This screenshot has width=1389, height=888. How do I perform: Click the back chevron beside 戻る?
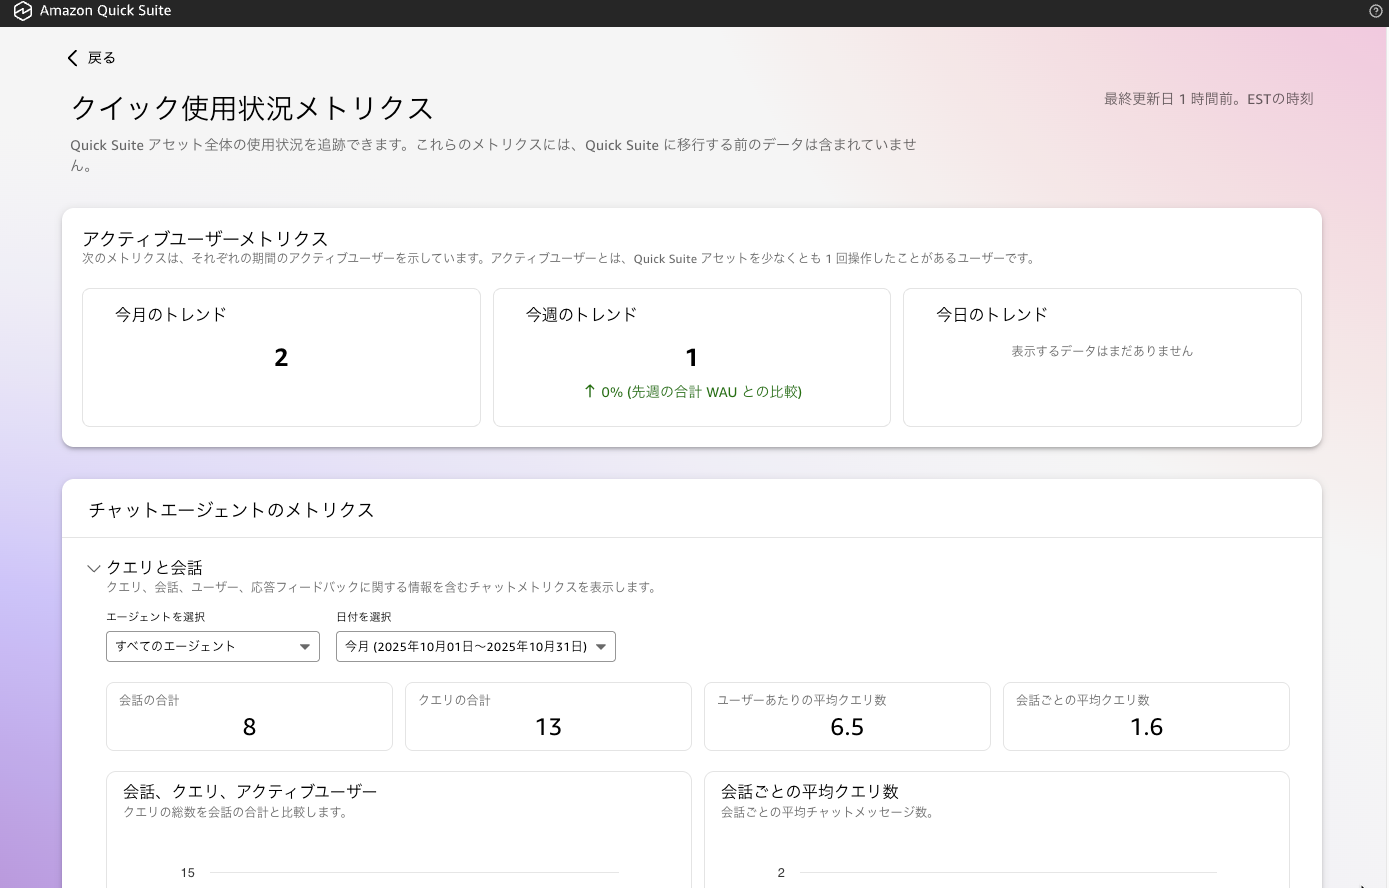coord(72,58)
